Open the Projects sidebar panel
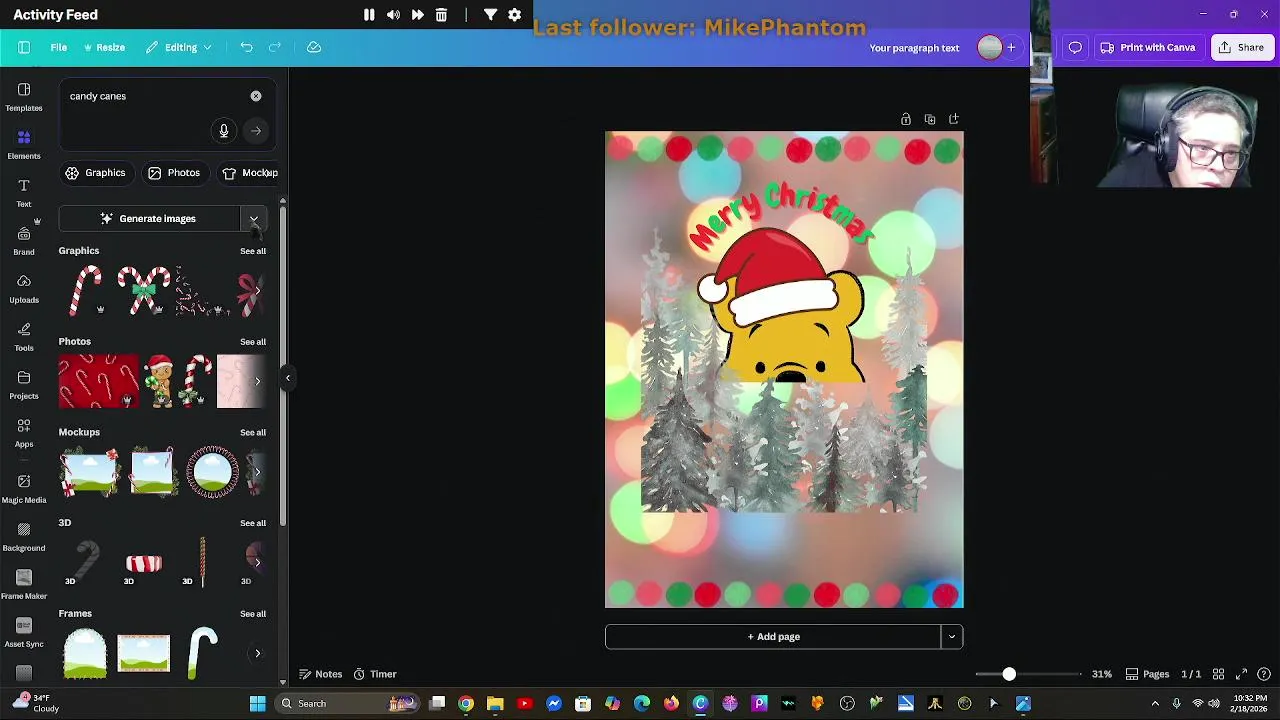 point(24,385)
